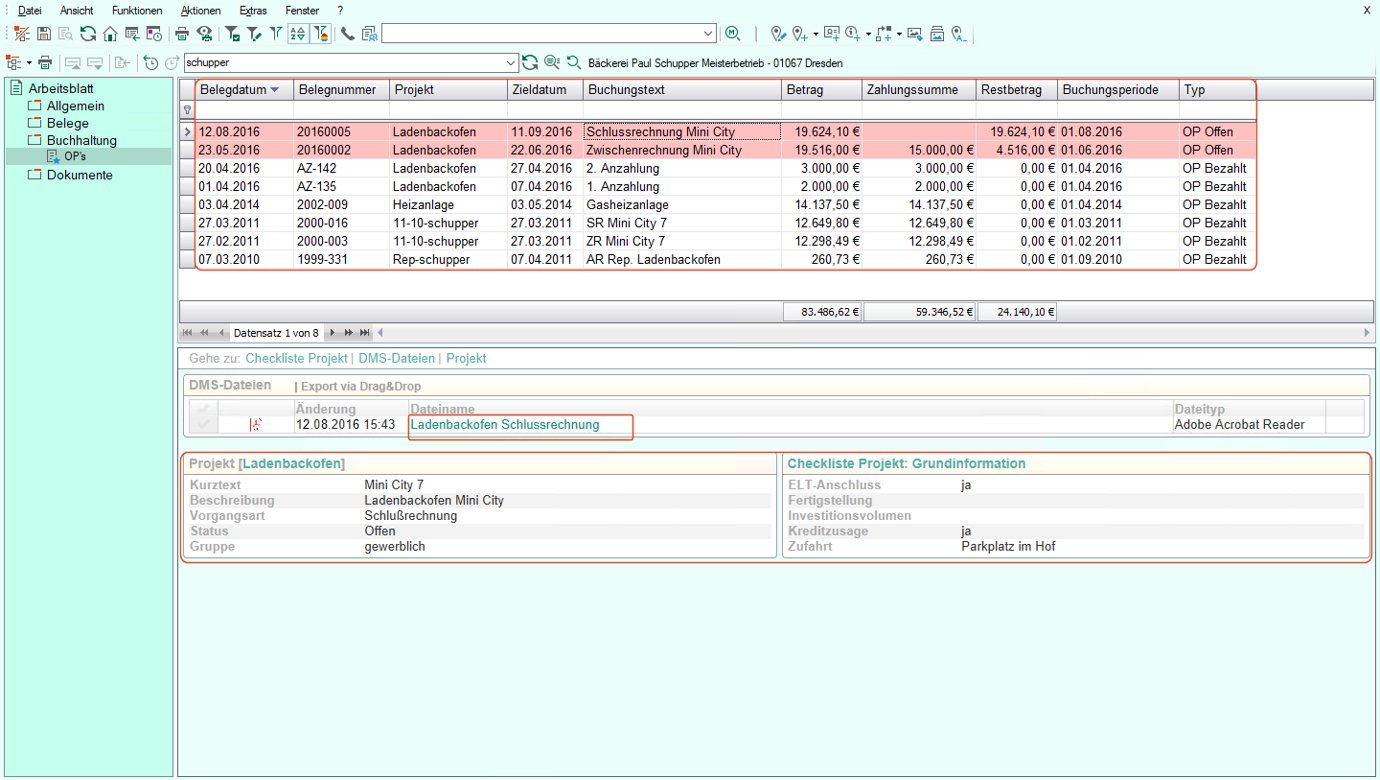Select Dokumente in the Arbeitsblatt tree

79,175
